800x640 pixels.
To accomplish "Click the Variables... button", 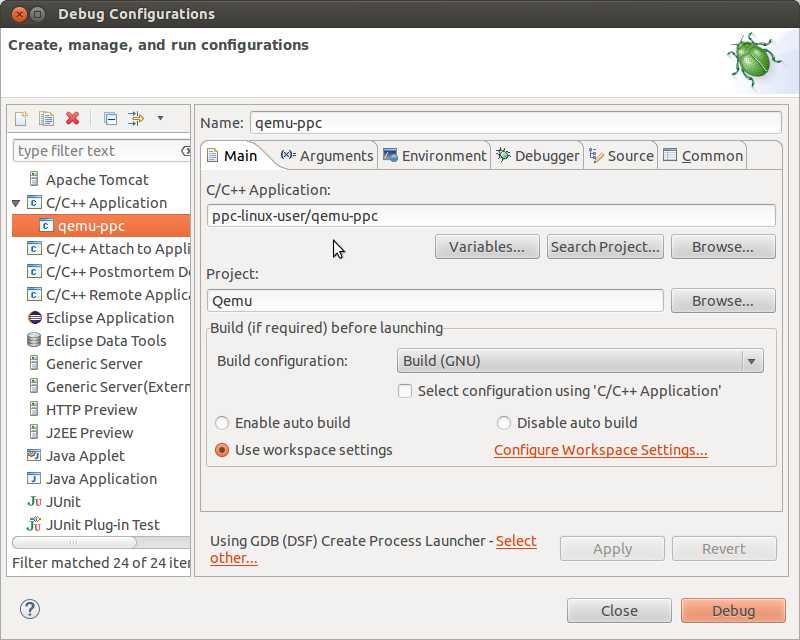I will (x=487, y=247).
